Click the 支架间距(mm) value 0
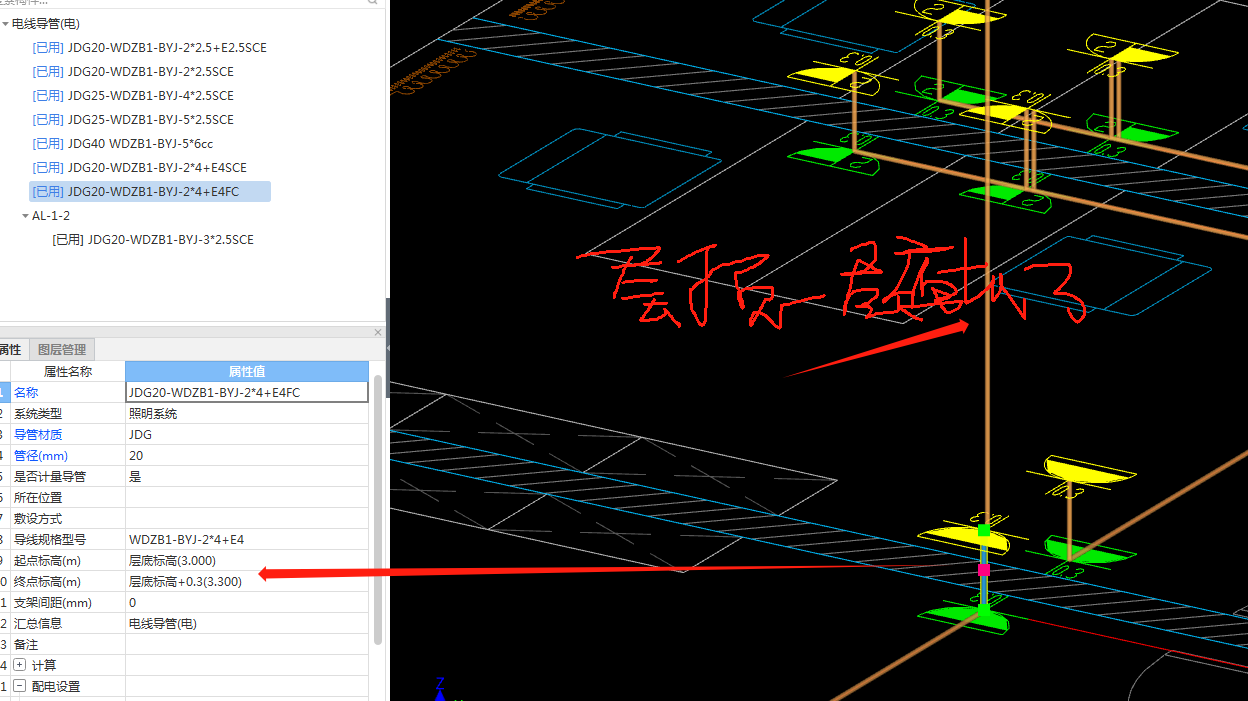The height and width of the screenshot is (701, 1248). tap(247, 602)
